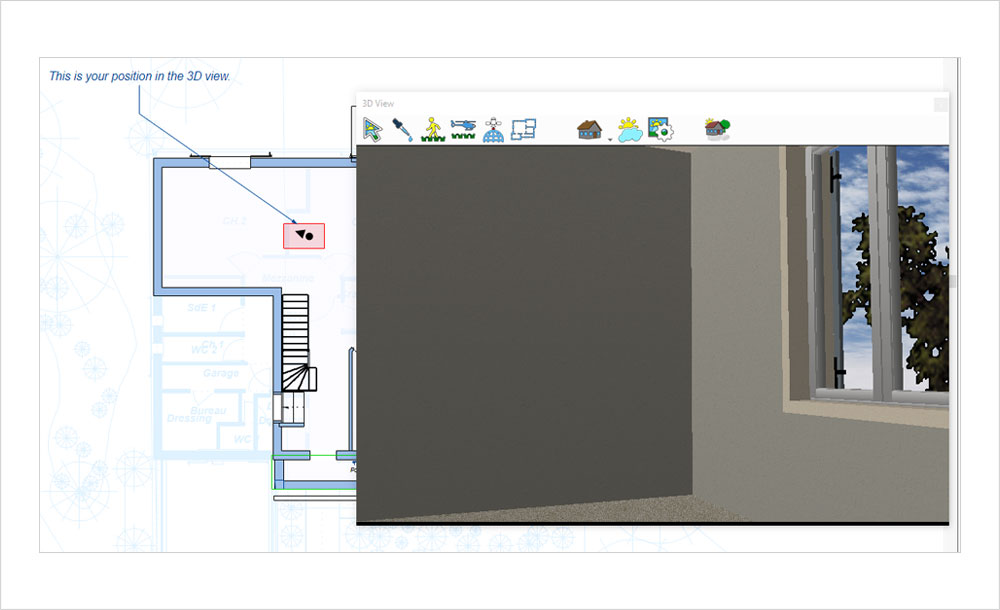Activate the walking person walk-through mode

tap(432, 129)
